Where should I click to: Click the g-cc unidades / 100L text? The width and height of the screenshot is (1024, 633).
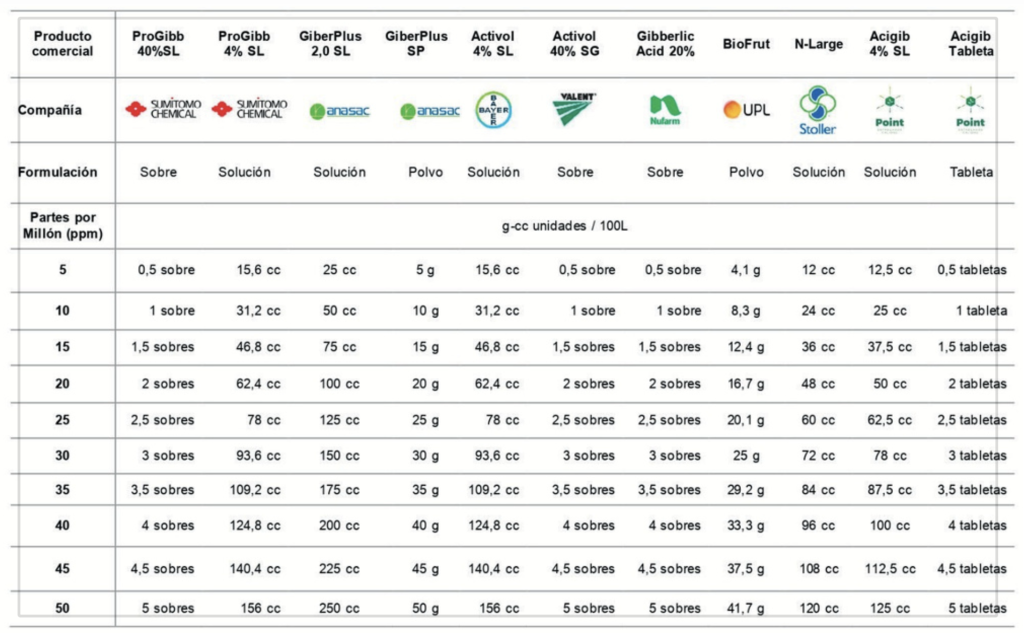565,225
